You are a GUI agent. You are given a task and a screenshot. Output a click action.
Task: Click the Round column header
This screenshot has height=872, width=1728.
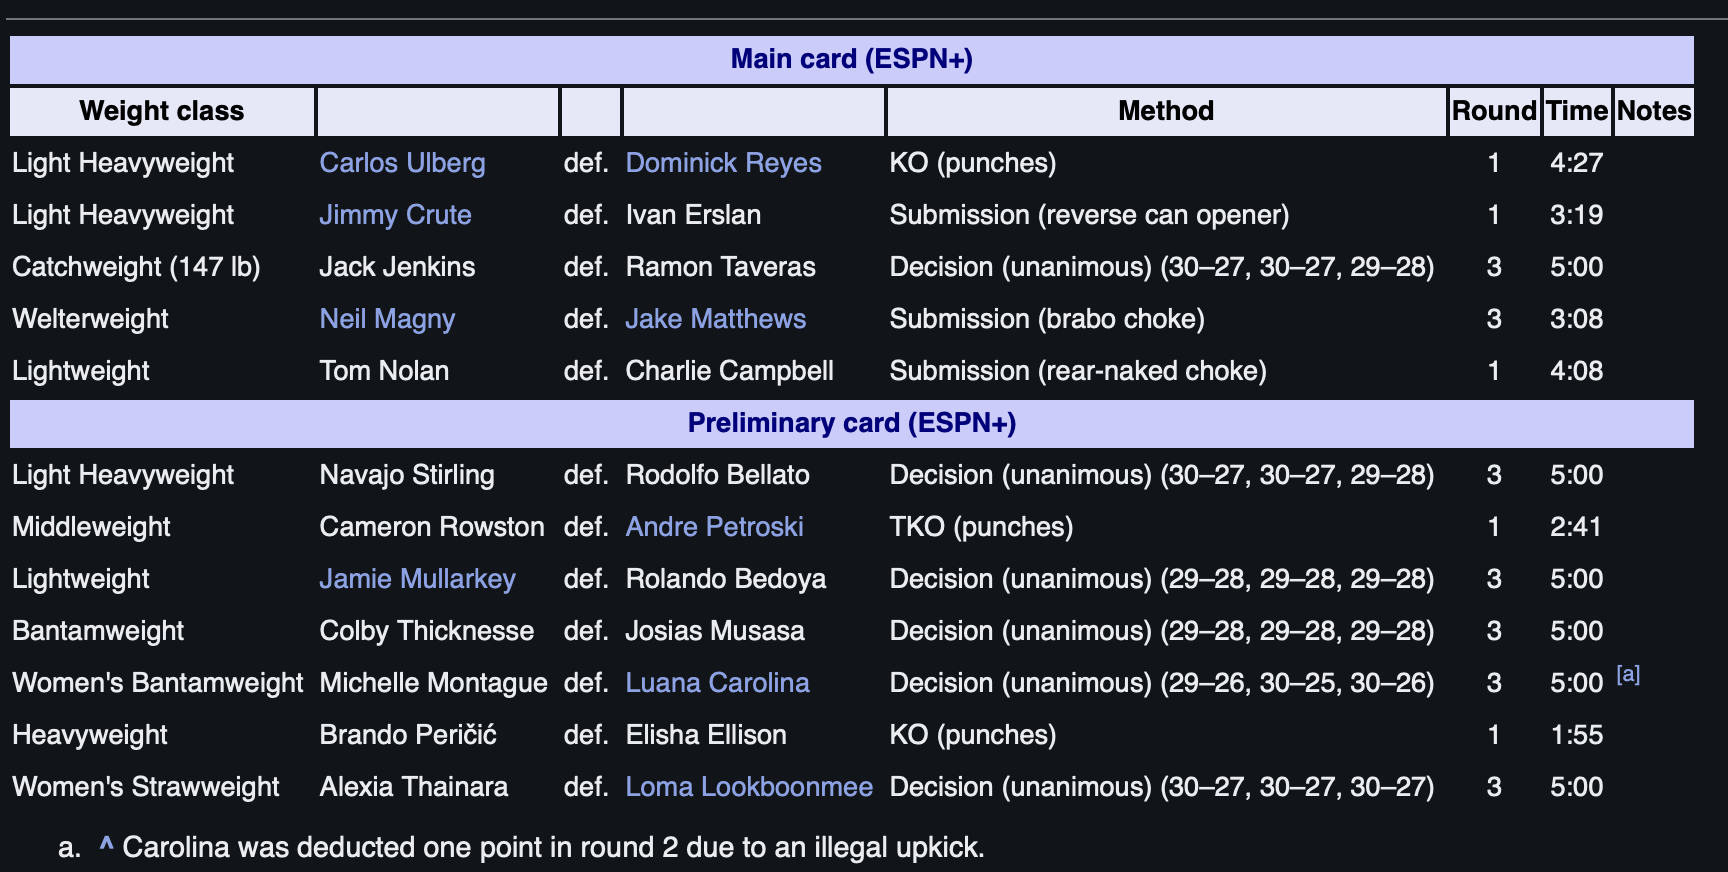(1494, 111)
